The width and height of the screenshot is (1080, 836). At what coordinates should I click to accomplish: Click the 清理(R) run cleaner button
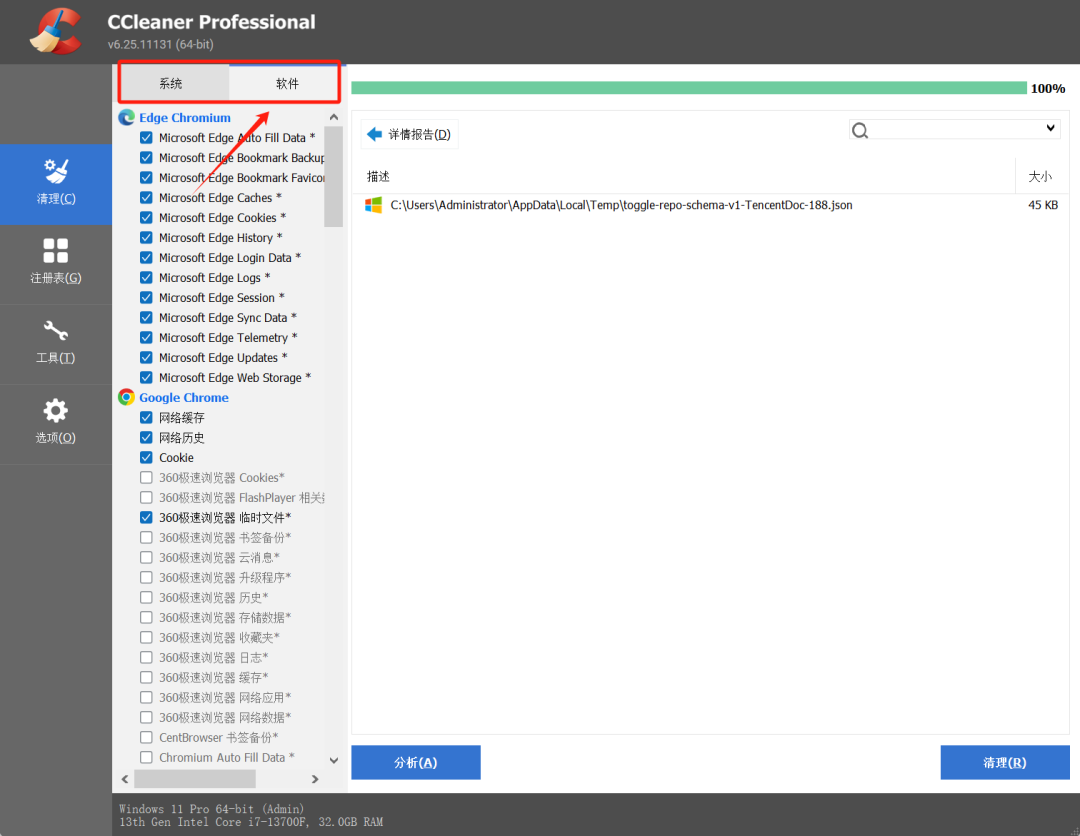click(1005, 762)
